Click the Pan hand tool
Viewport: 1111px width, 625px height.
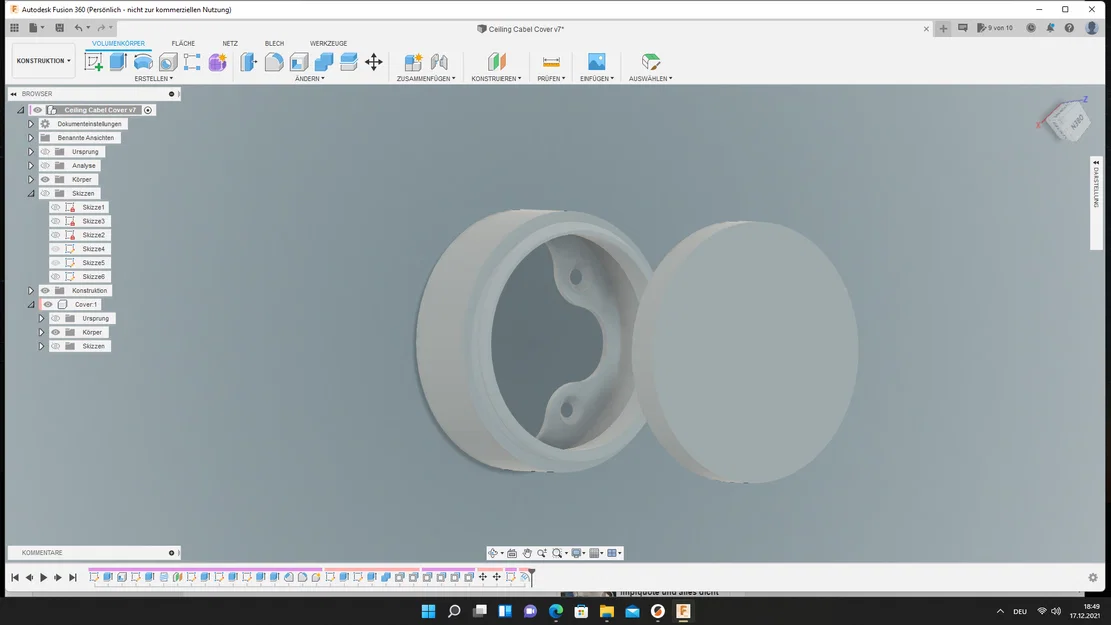point(527,553)
